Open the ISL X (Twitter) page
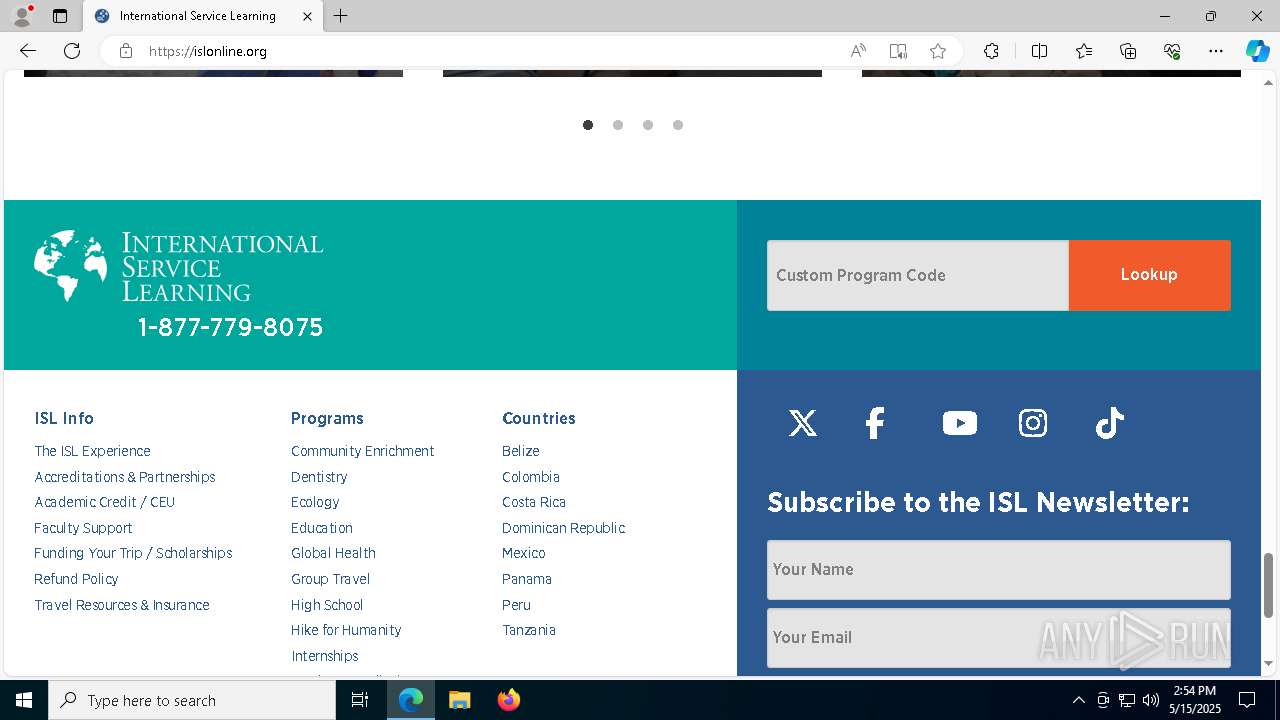1280x720 pixels. pyautogui.click(x=802, y=423)
